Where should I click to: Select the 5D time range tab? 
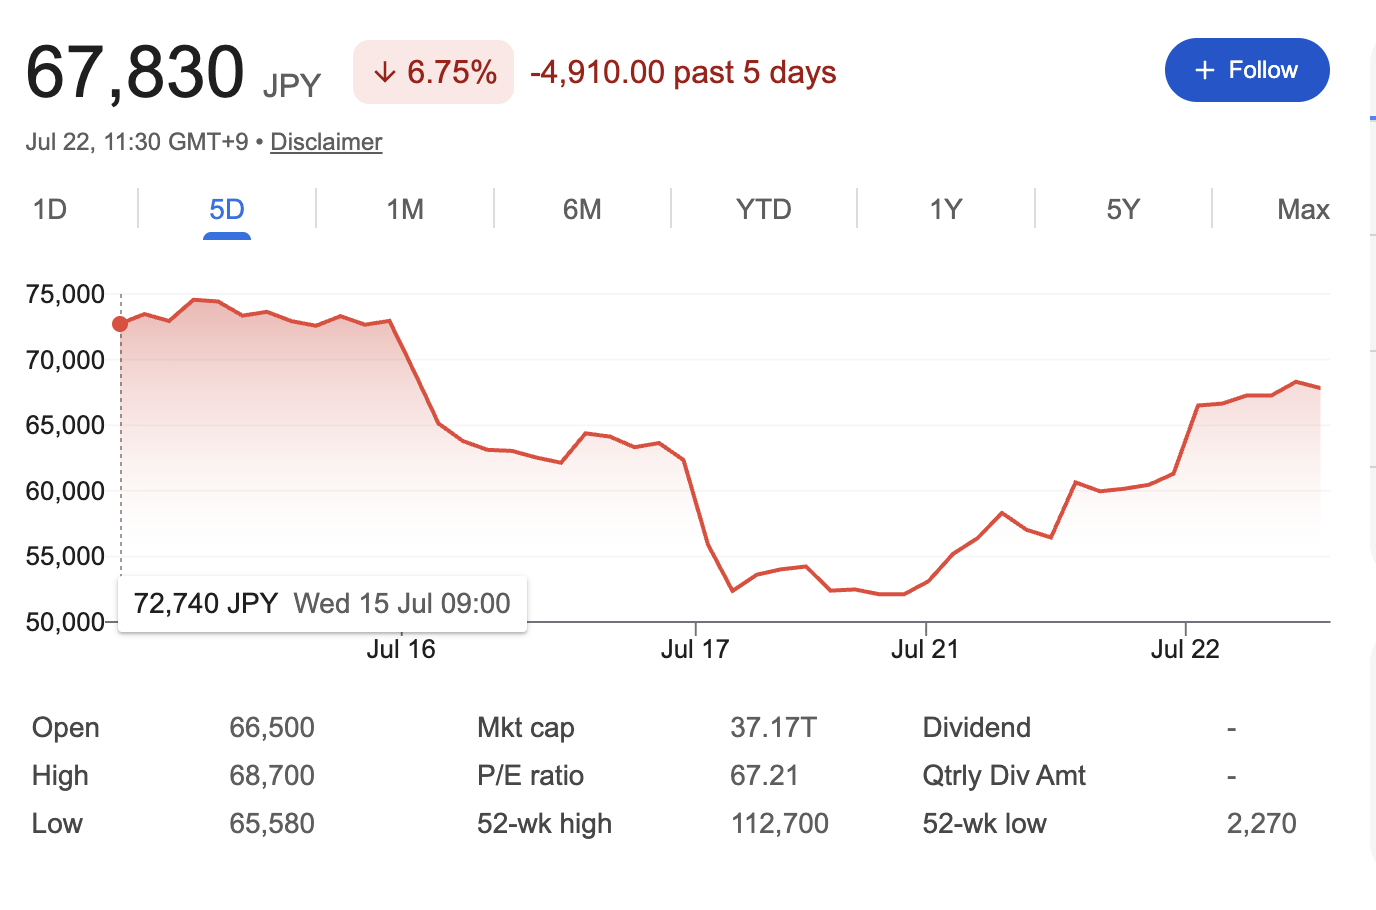[x=227, y=209]
